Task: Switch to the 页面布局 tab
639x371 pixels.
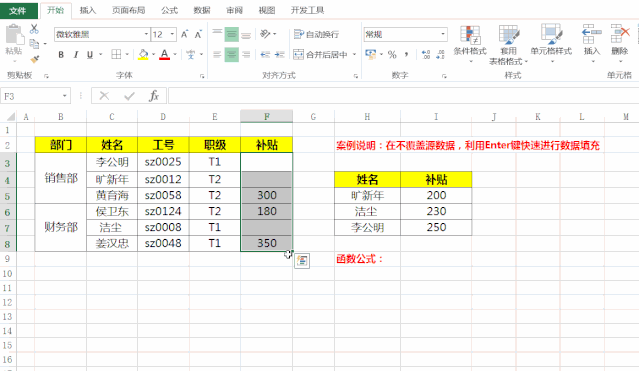Action: click(x=128, y=10)
